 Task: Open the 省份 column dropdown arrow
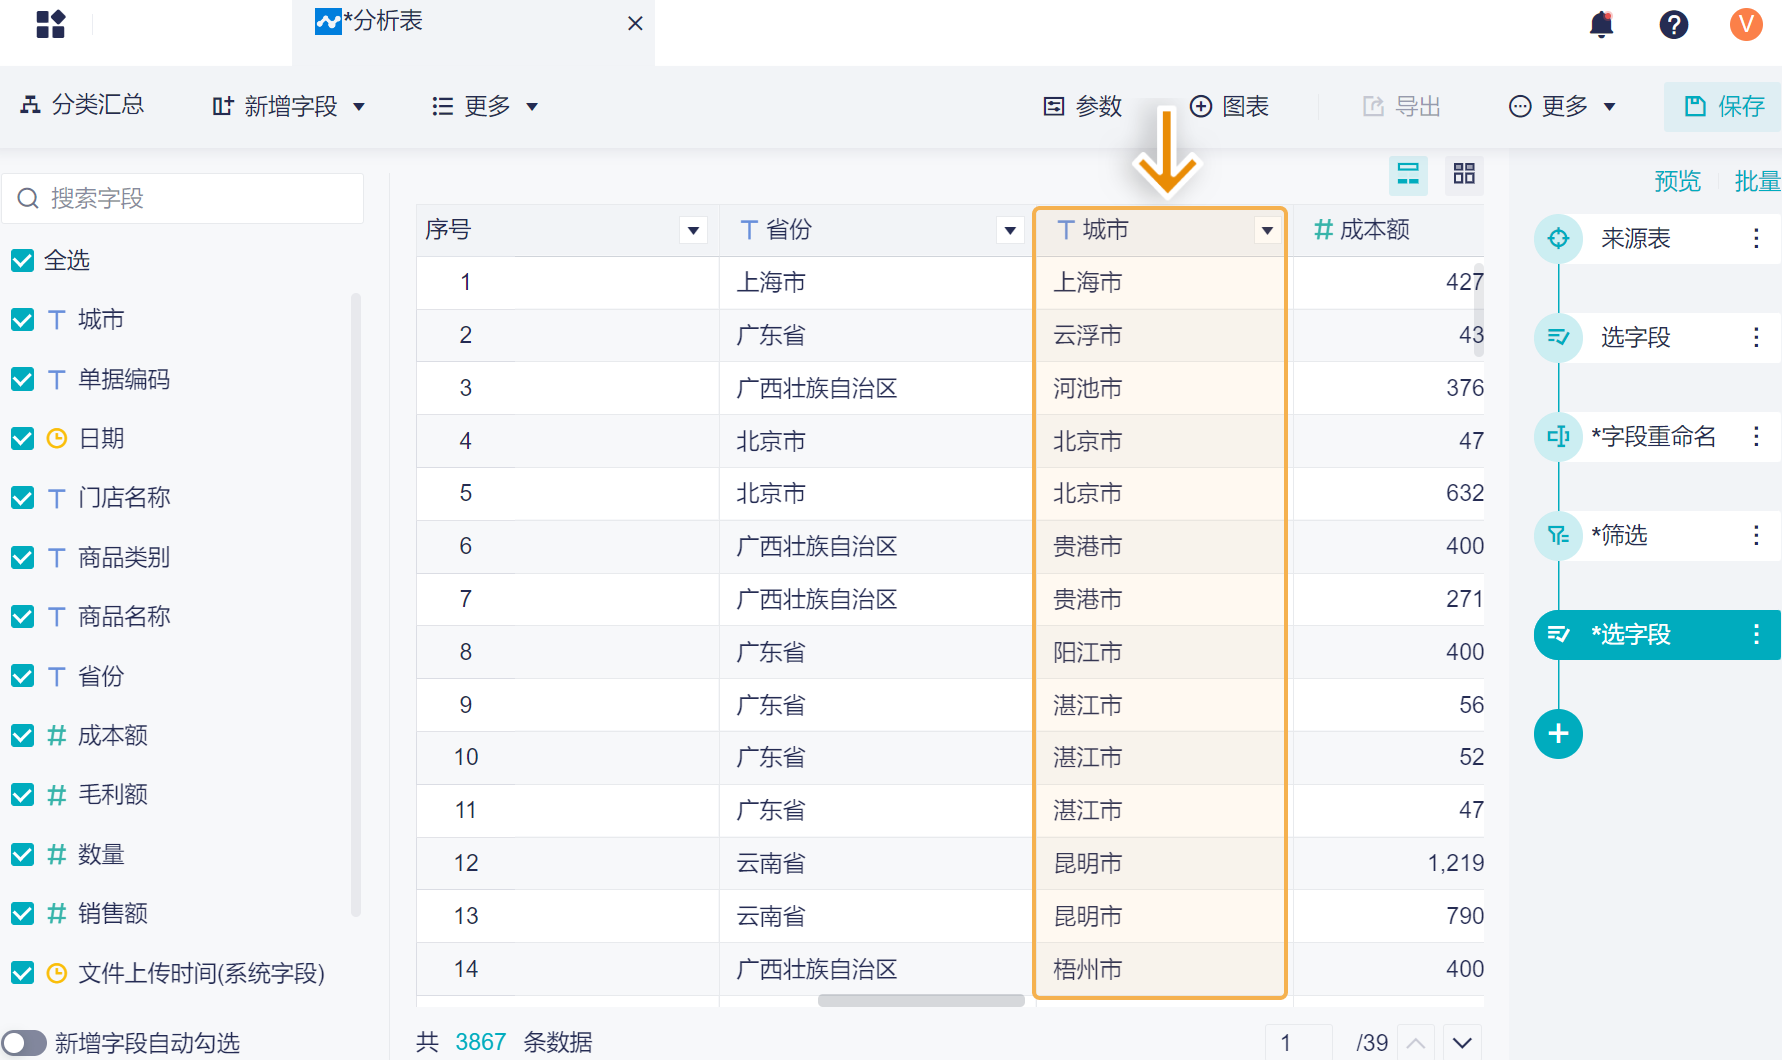(1010, 231)
